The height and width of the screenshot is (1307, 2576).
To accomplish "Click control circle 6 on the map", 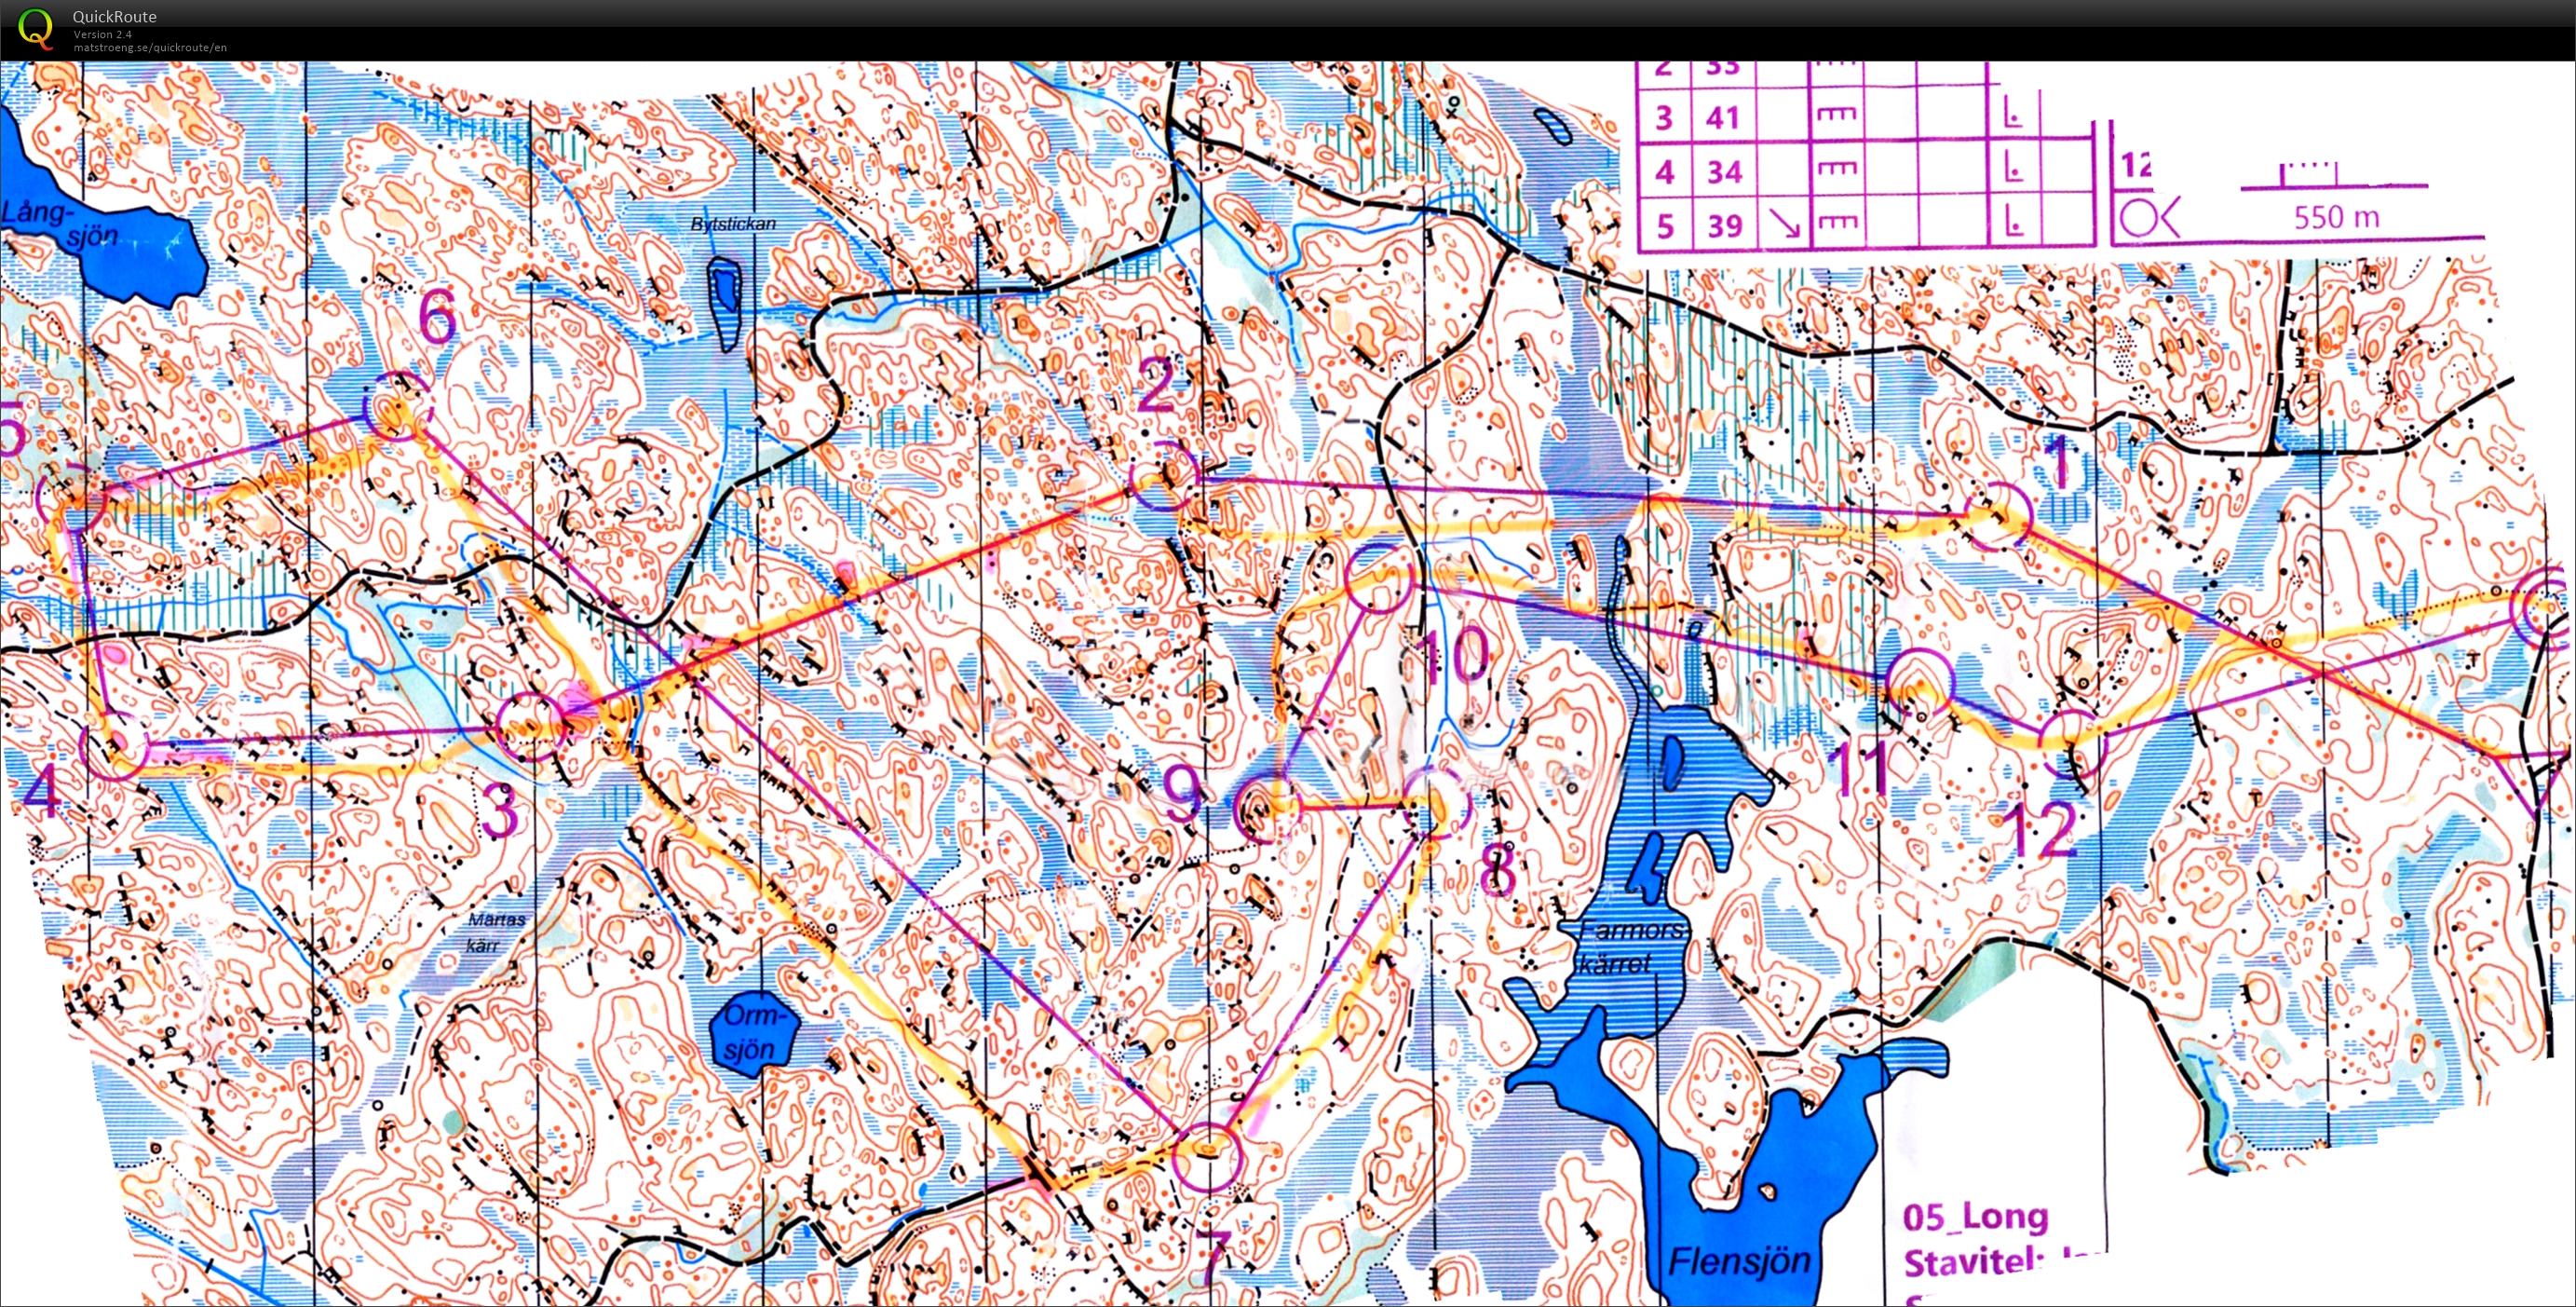I will (x=399, y=405).
